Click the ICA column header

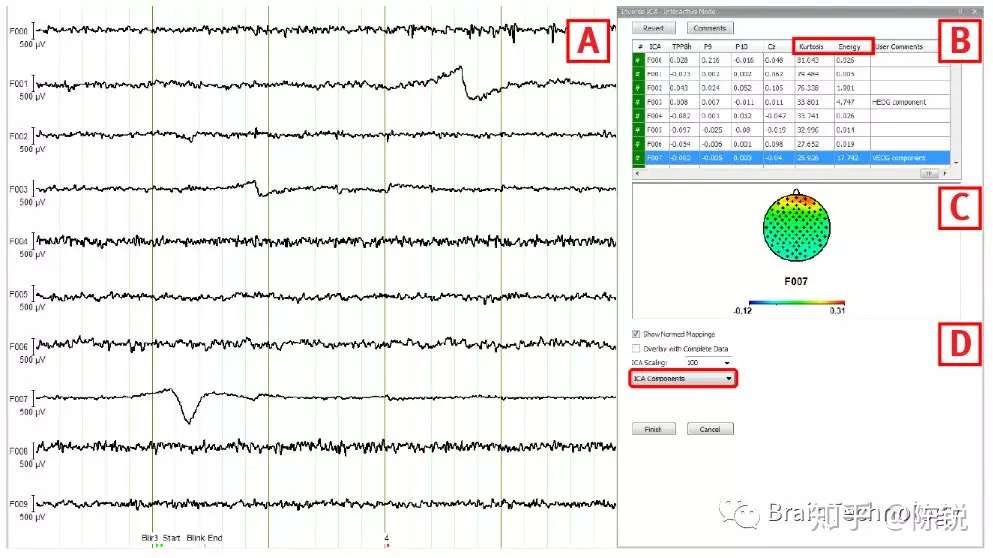[655, 46]
